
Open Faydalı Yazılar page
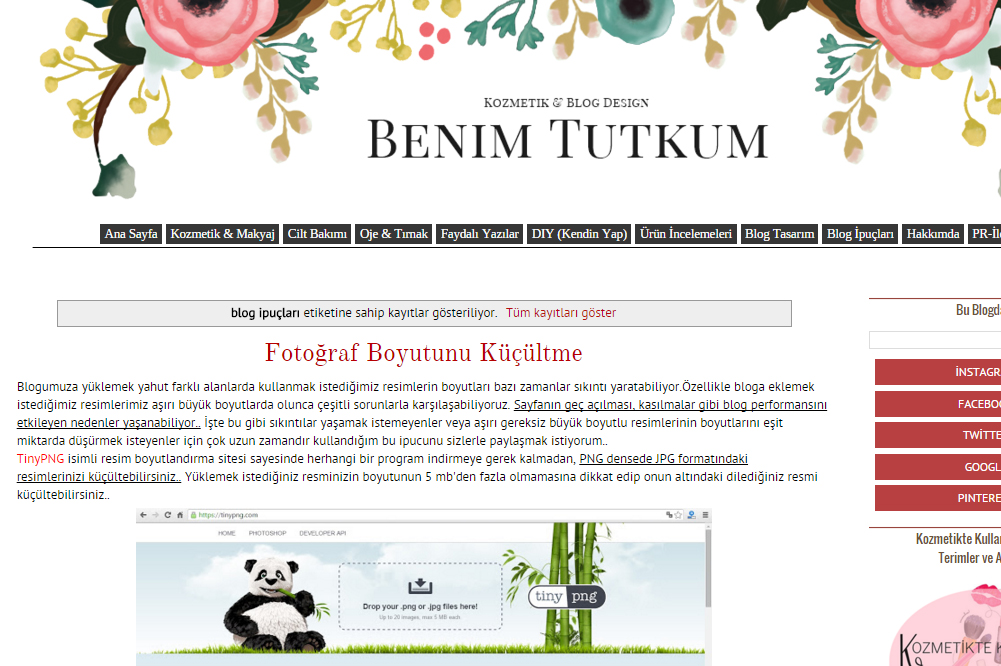[x=479, y=234]
